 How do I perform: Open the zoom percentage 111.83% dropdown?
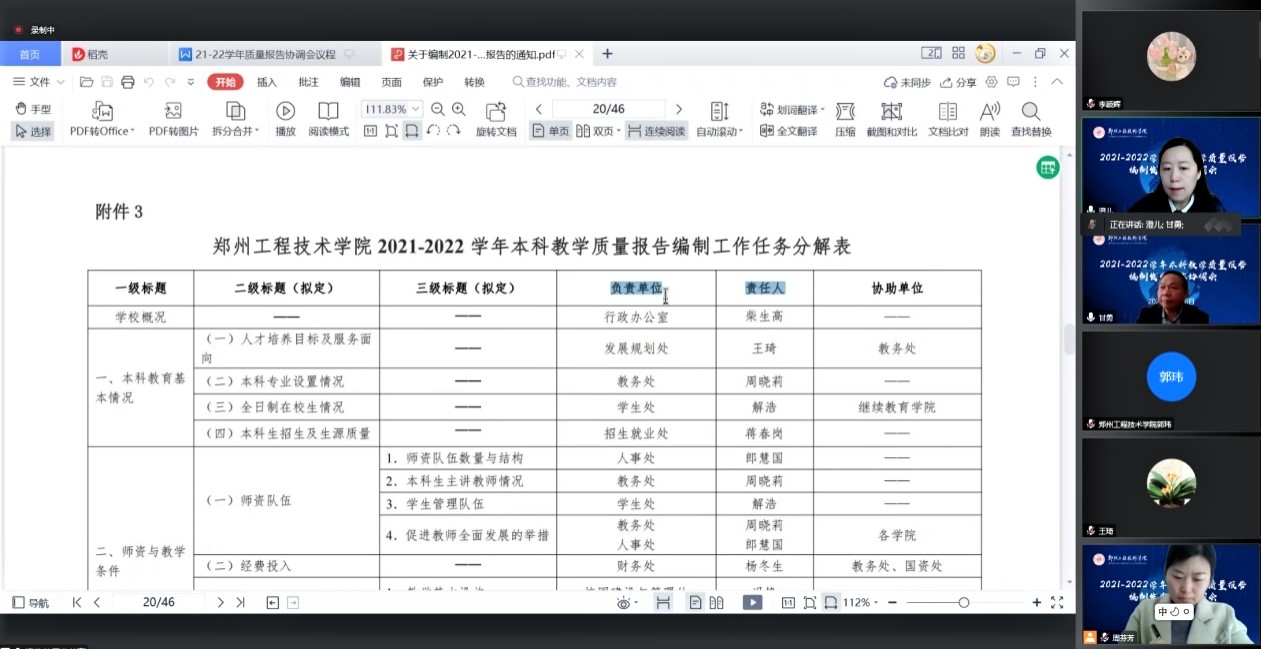416,109
